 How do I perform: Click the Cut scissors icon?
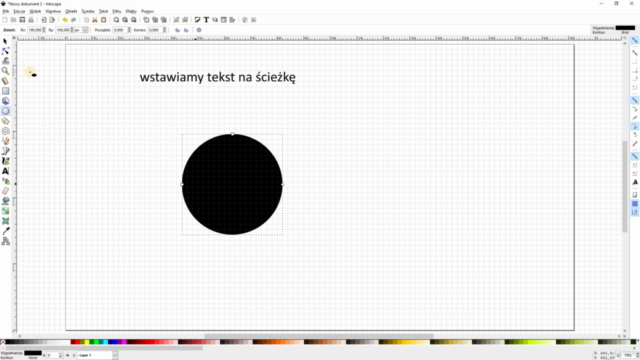coord(95,20)
